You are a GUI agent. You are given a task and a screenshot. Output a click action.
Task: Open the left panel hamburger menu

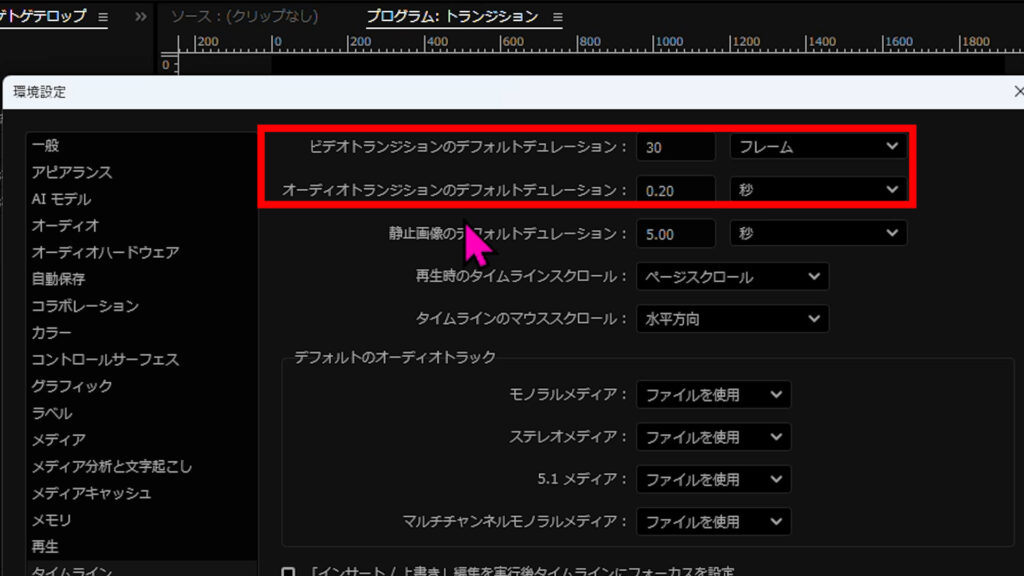[104, 17]
